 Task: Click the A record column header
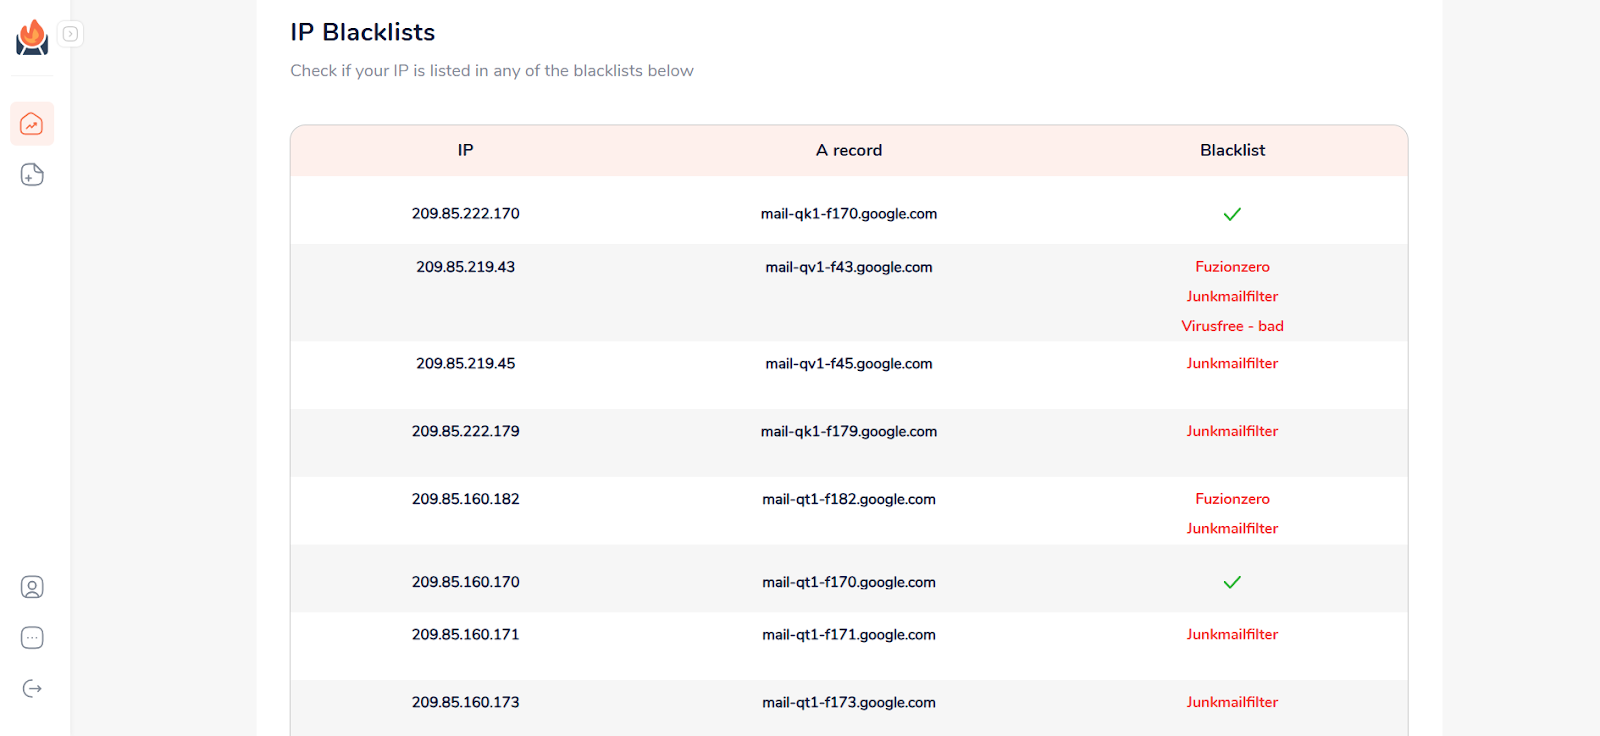[x=848, y=150]
